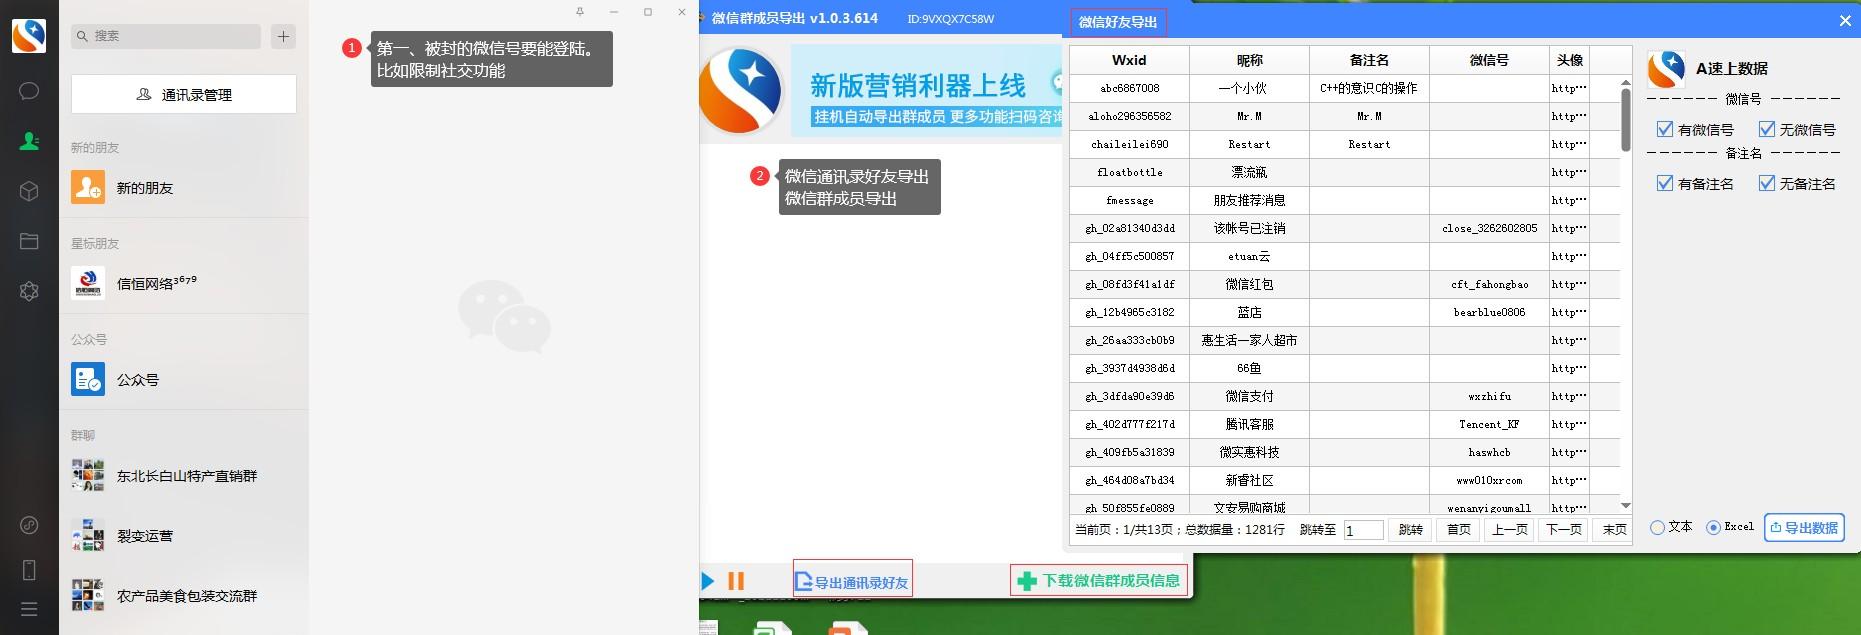Click the 跳转 jump button

(x=1410, y=530)
